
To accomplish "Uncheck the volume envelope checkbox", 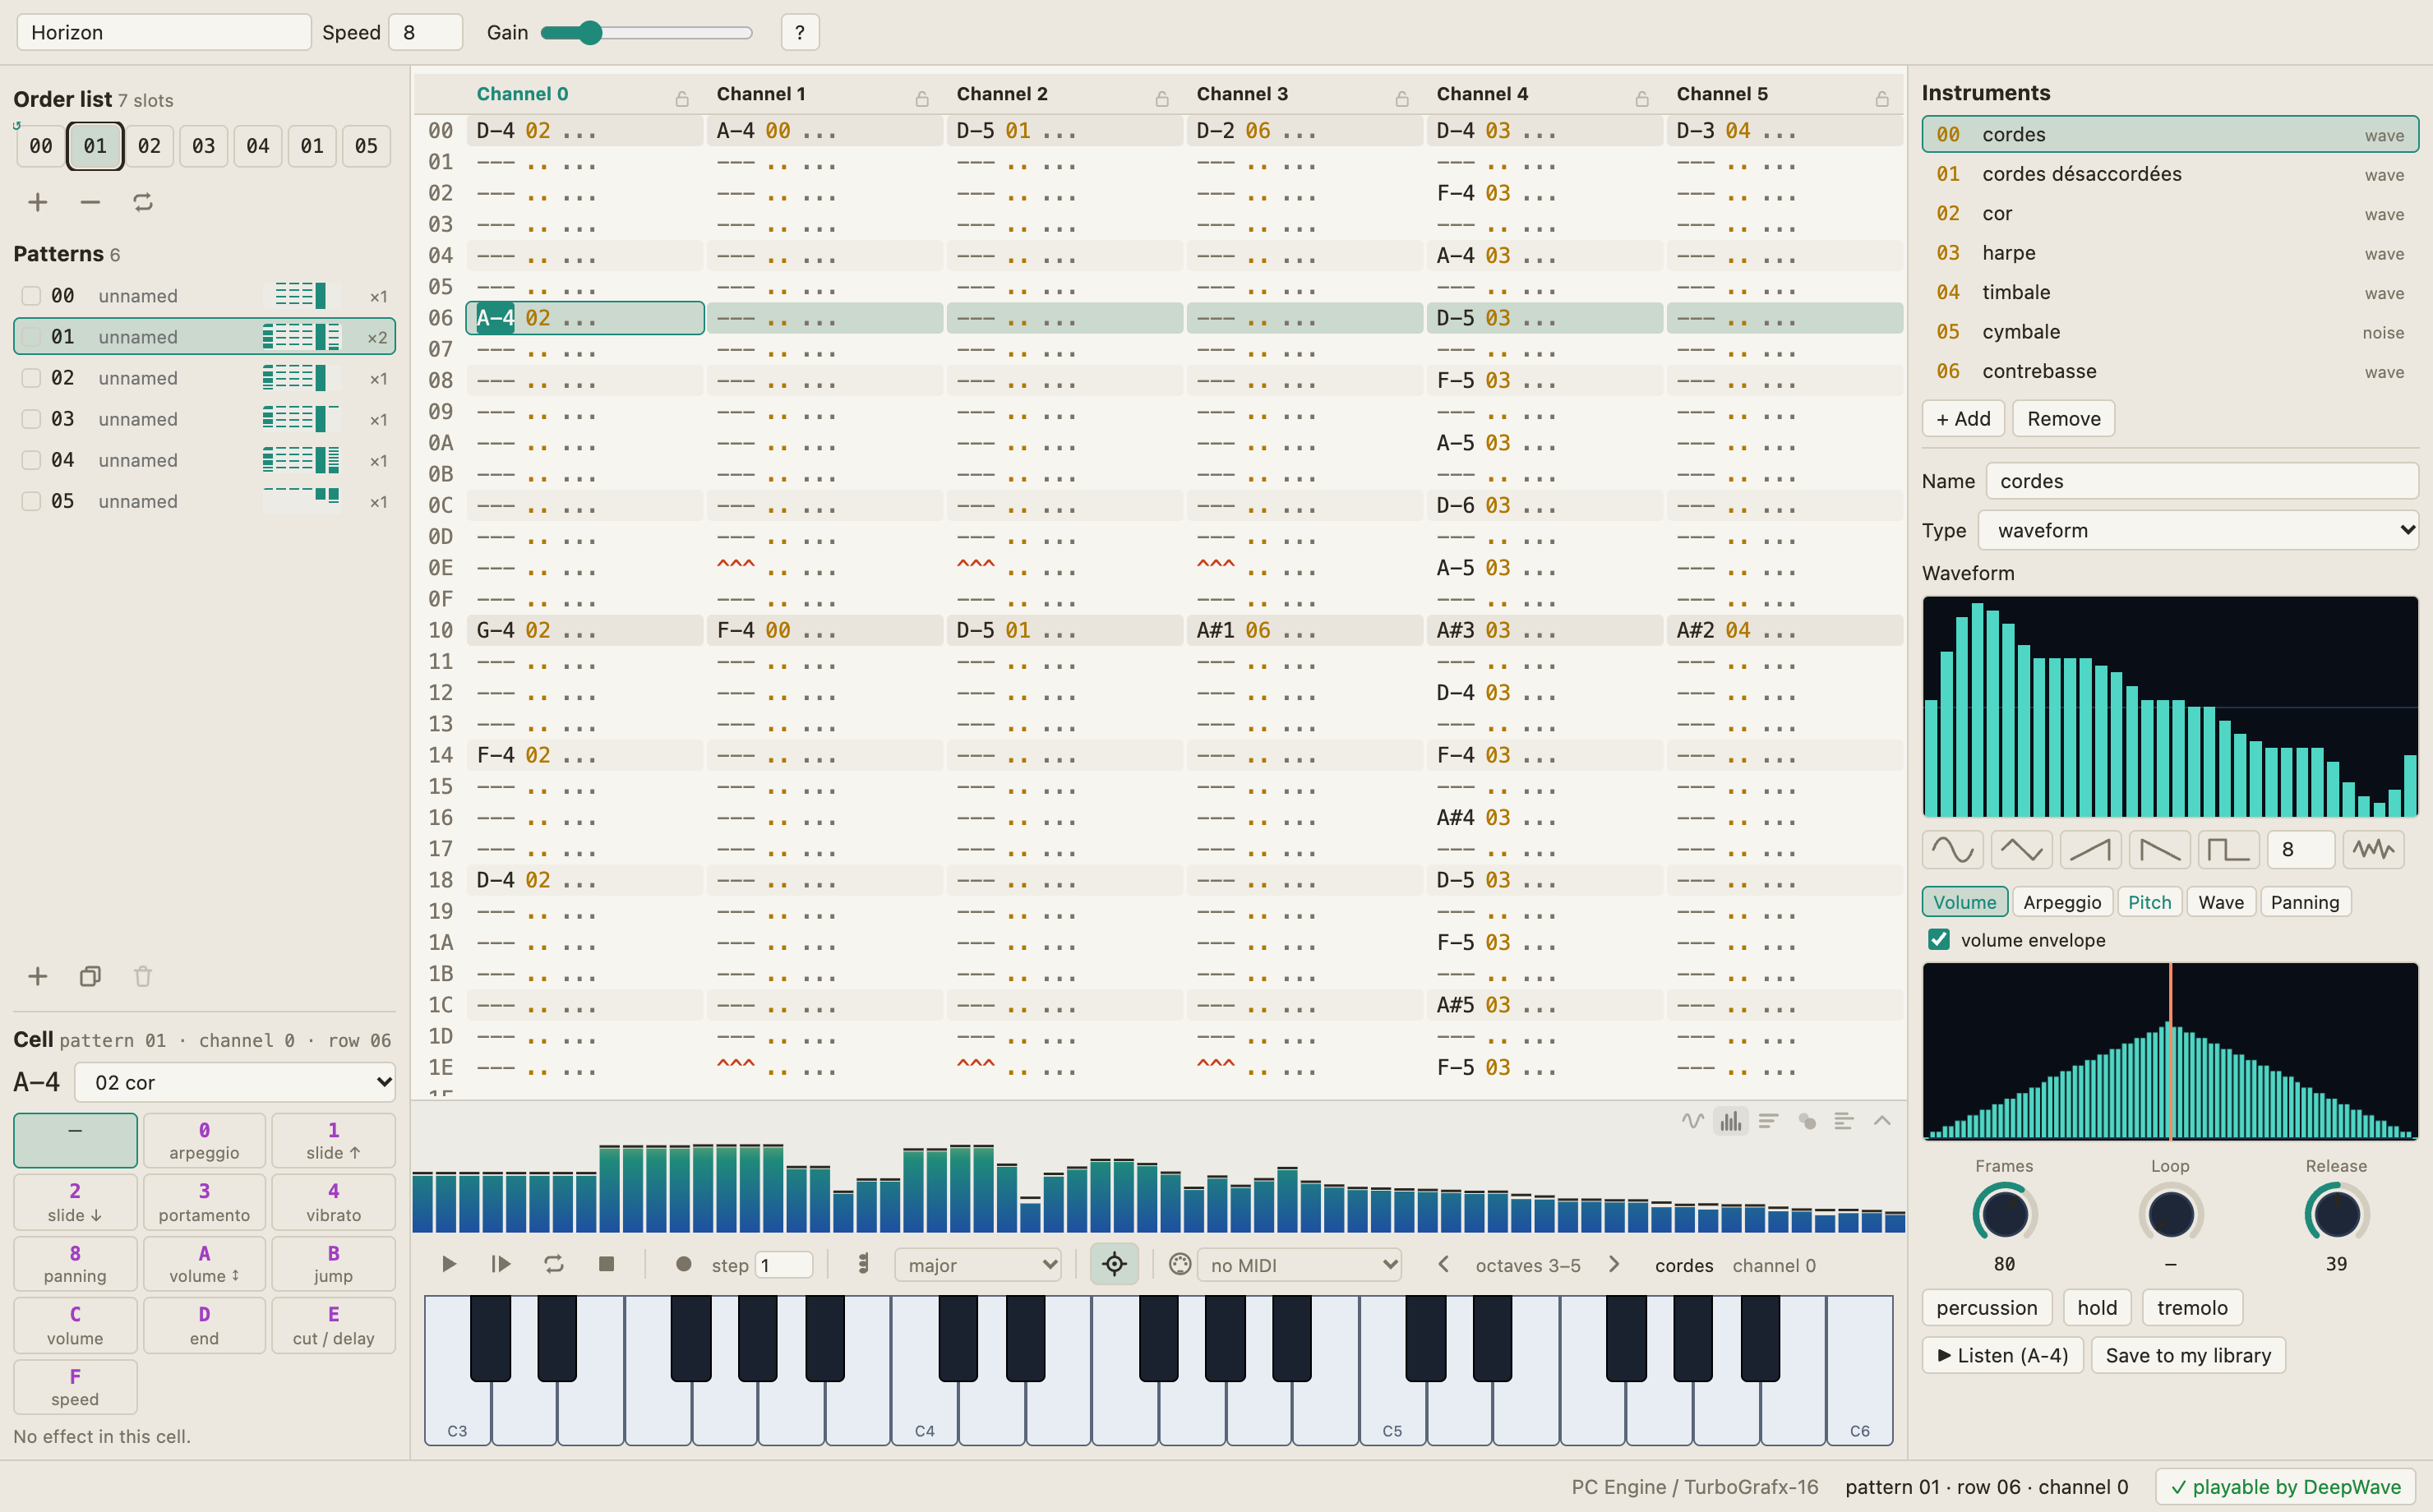I will pos(1938,940).
